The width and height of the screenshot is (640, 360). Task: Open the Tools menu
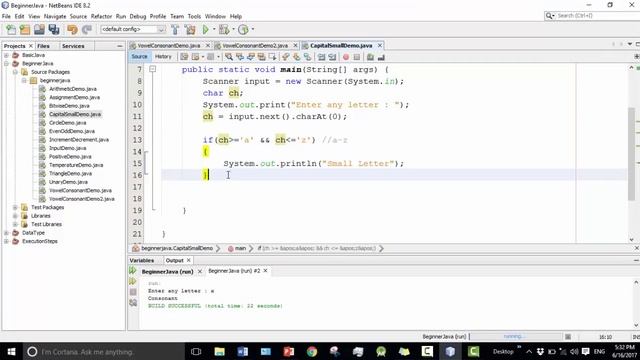click(x=194, y=16)
